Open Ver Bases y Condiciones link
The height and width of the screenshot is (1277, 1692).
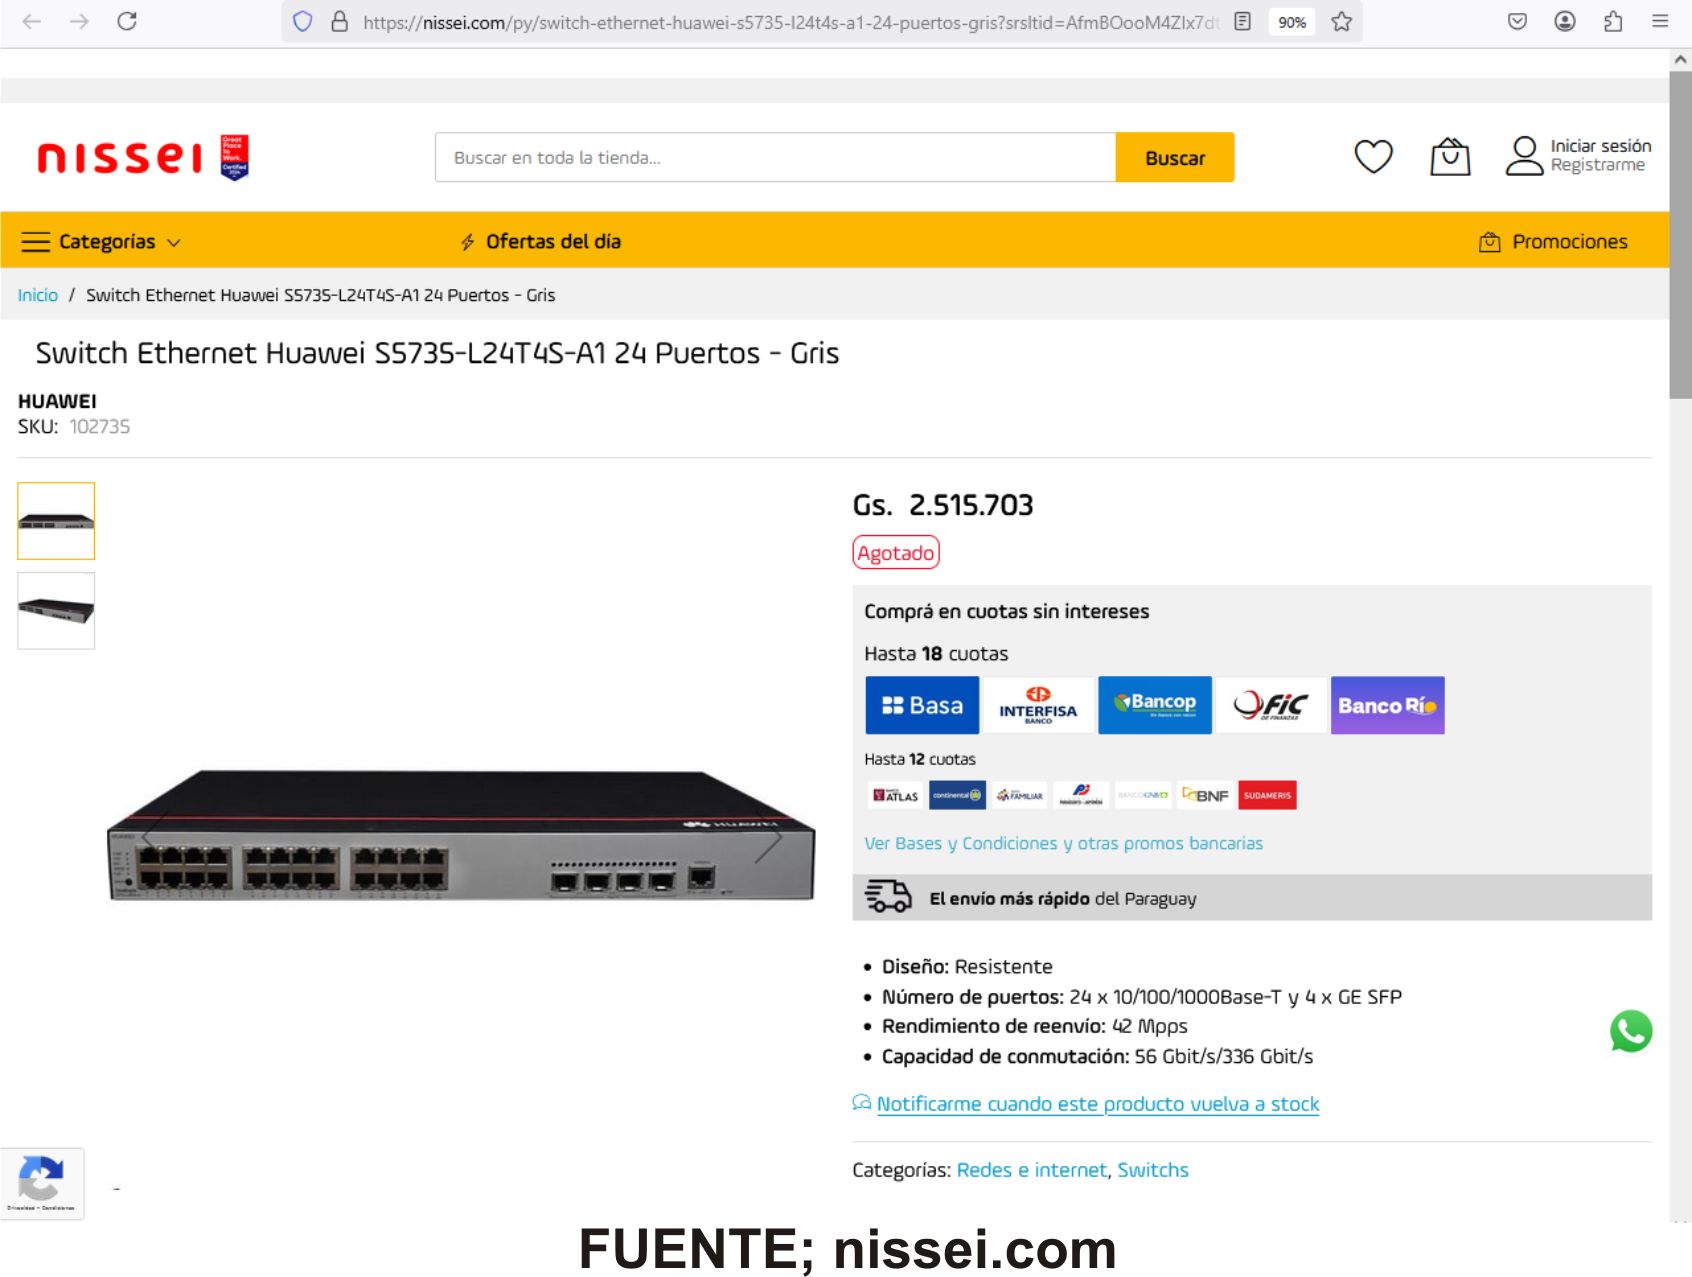(x=1063, y=843)
